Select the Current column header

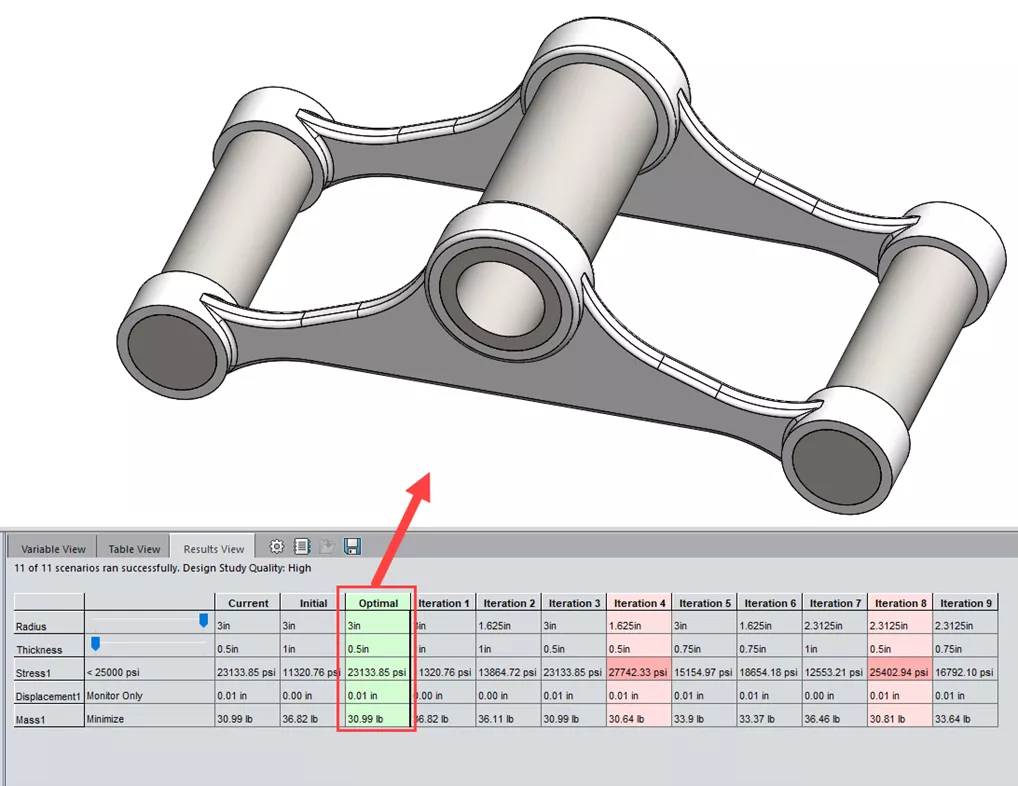[x=248, y=603]
